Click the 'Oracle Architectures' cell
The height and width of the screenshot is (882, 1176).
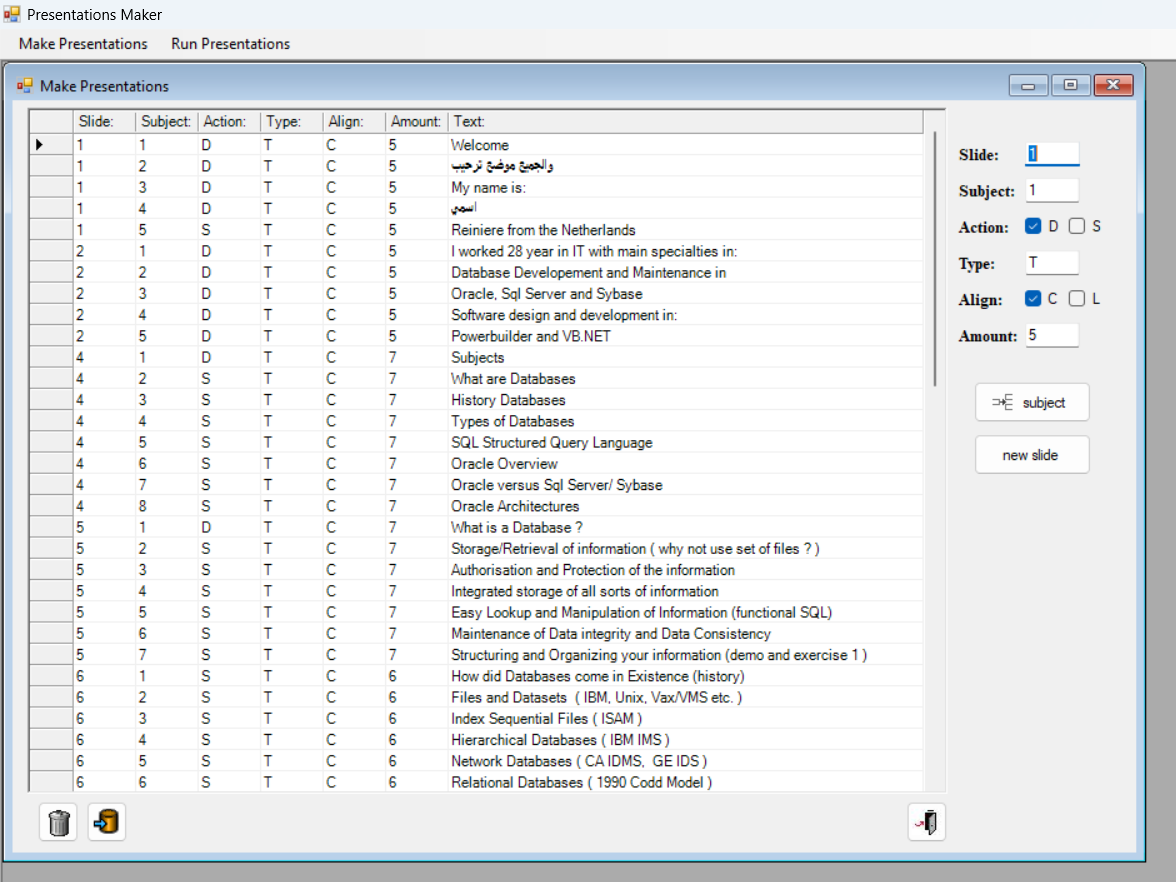[x=686, y=506]
